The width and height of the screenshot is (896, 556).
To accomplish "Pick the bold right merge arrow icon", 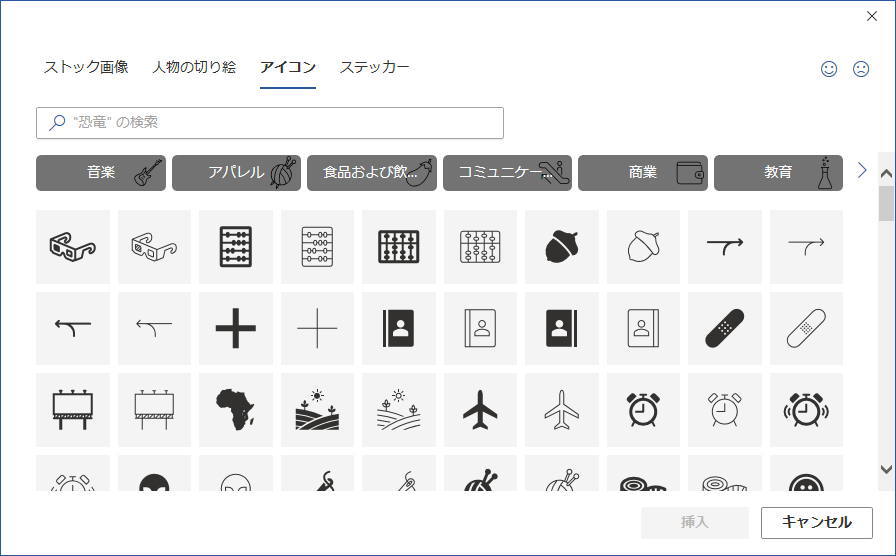I will [x=725, y=247].
